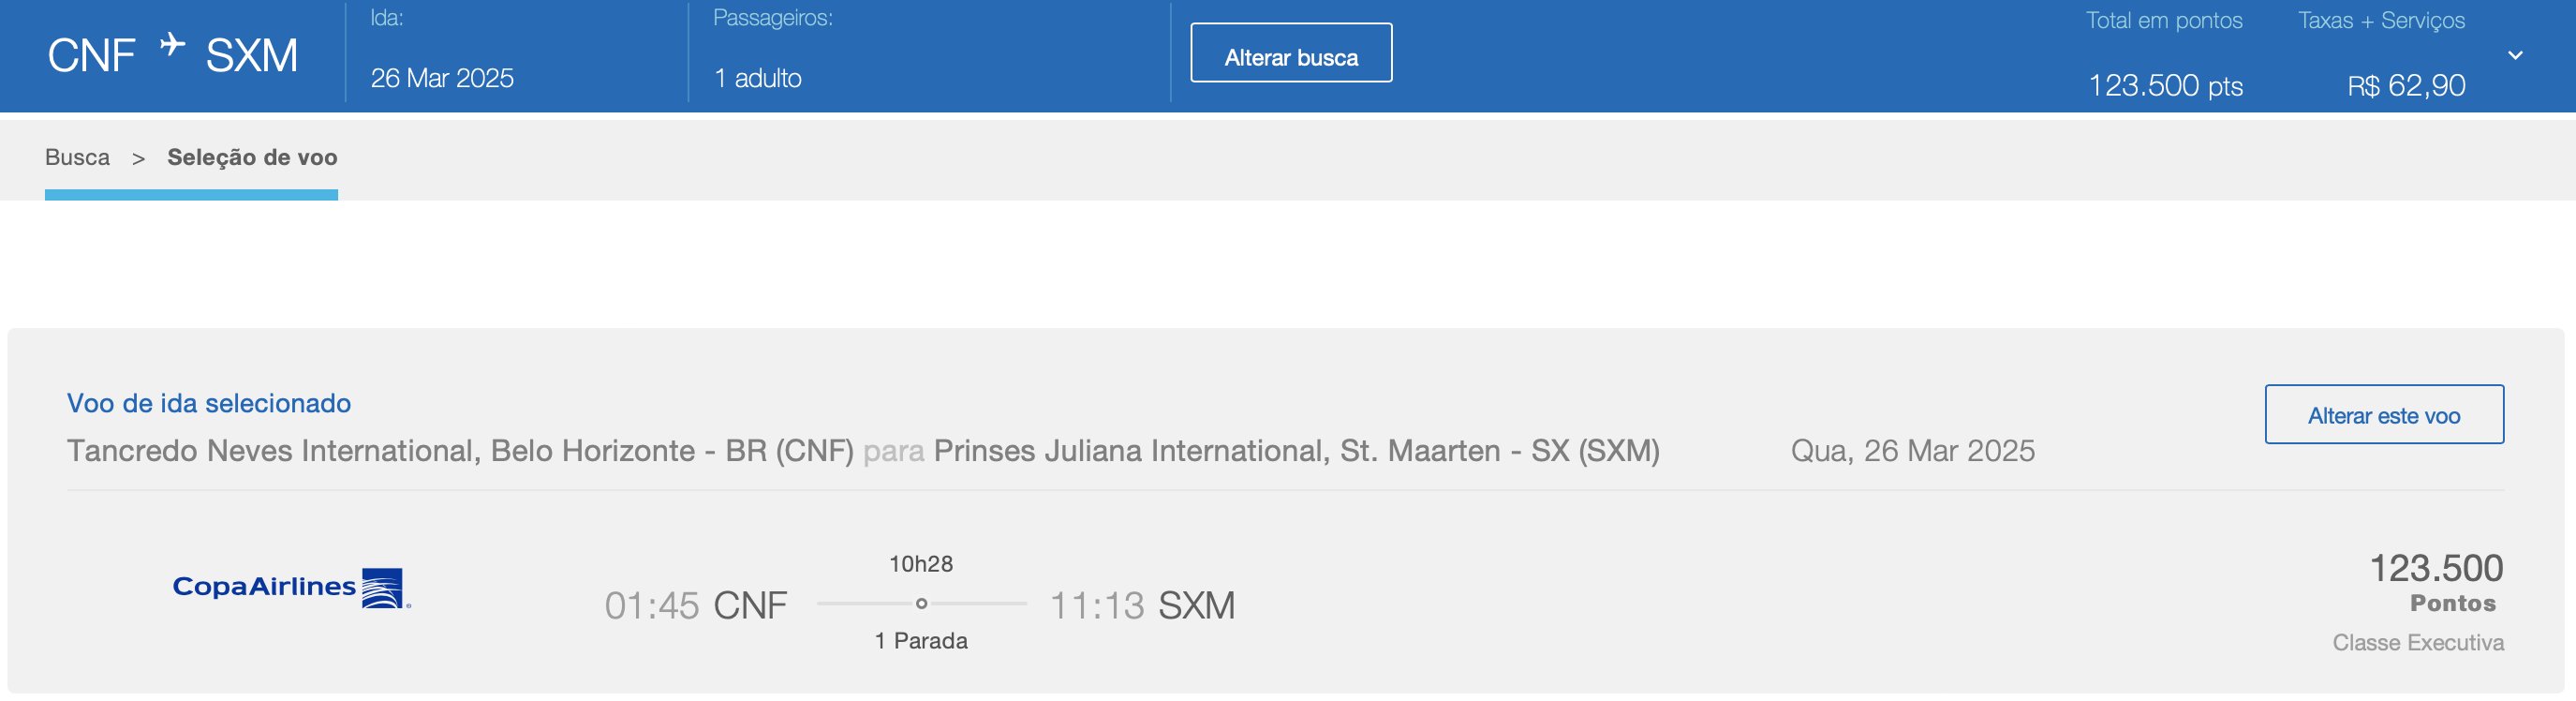Click the Alterar este voo button
The width and height of the screenshot is (2576, 701).
2384,415
